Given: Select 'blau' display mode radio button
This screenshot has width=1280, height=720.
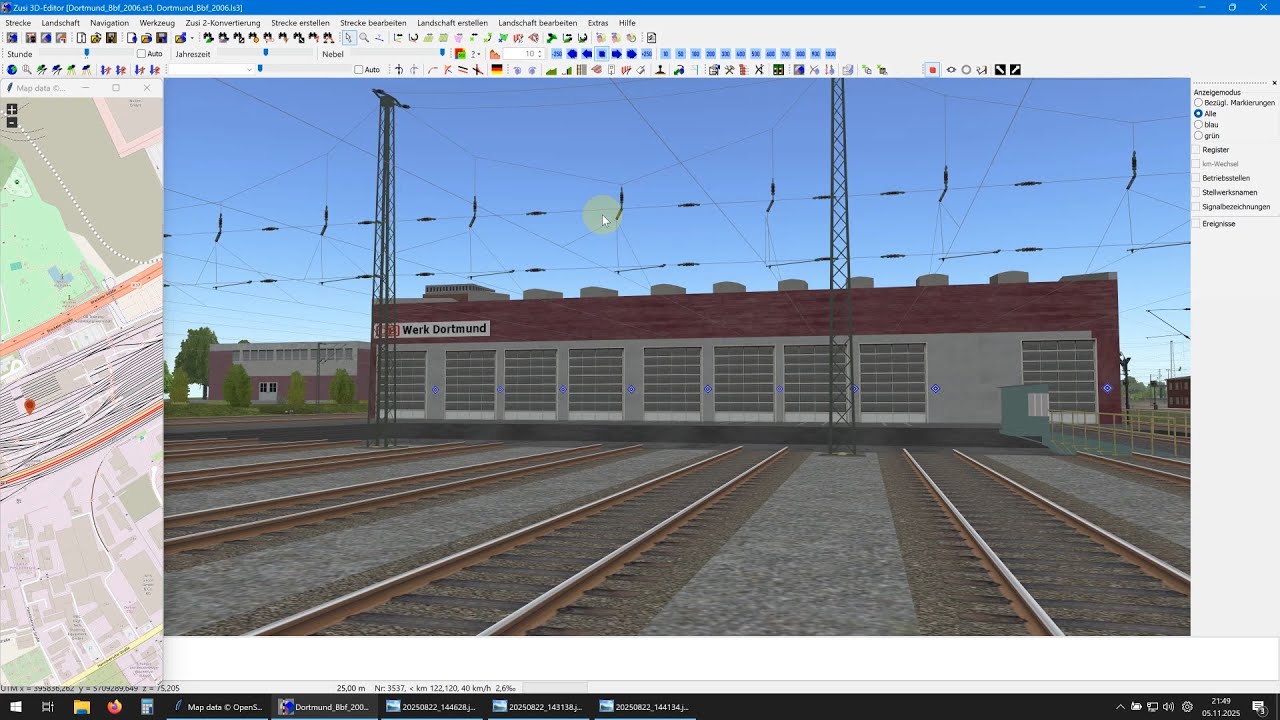Looking at the screenshot, I should pos(1199,125).
